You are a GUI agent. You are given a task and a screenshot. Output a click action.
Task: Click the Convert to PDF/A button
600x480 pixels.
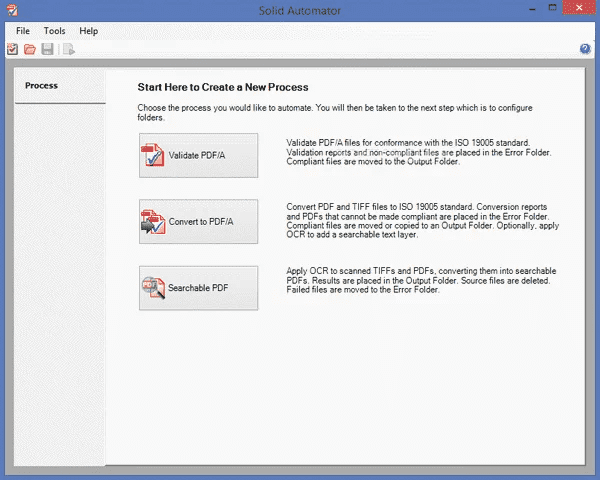(x=198, y=222)
